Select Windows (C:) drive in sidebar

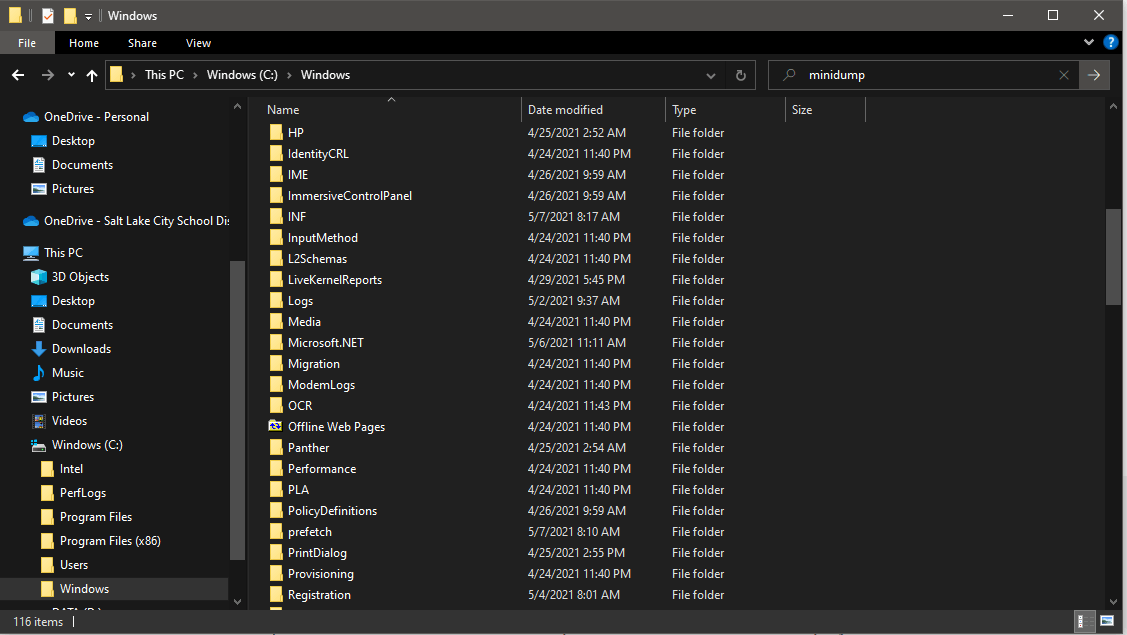[x=87, y=444]
